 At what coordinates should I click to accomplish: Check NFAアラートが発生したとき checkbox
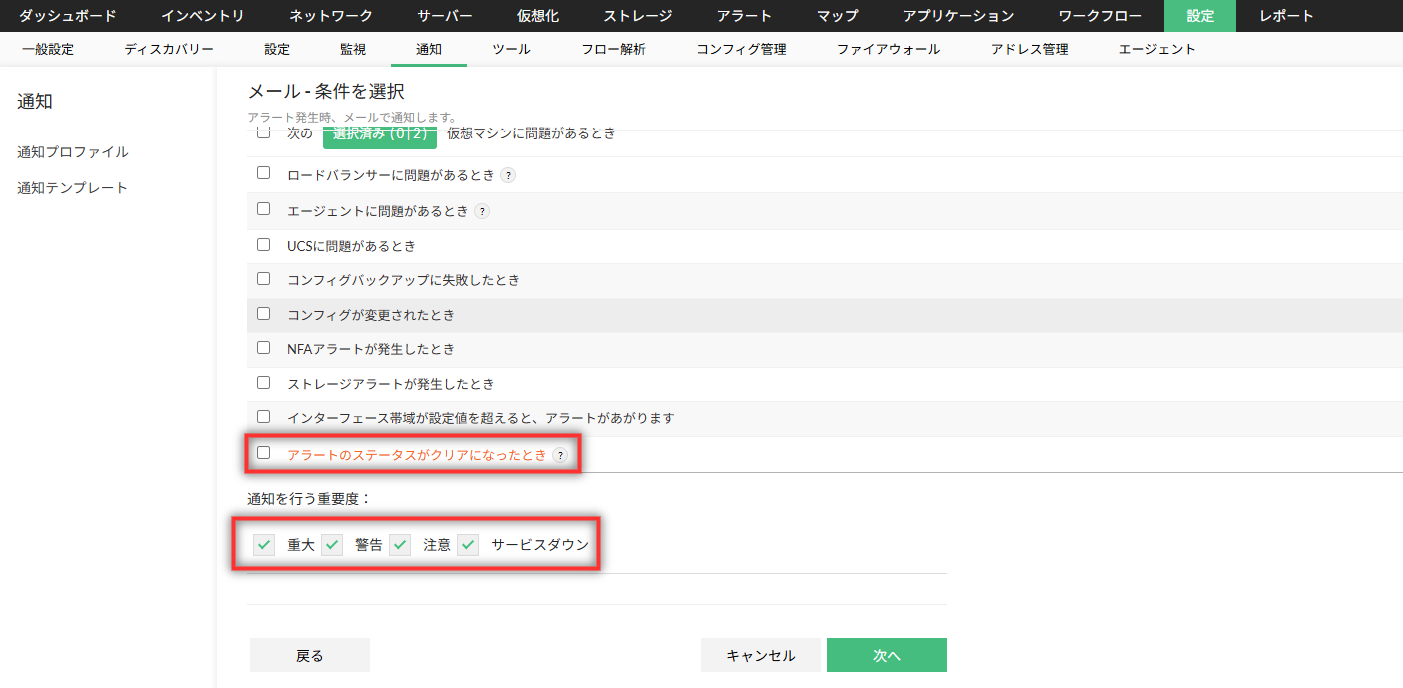pyautogui.click(x=264, y=348)
